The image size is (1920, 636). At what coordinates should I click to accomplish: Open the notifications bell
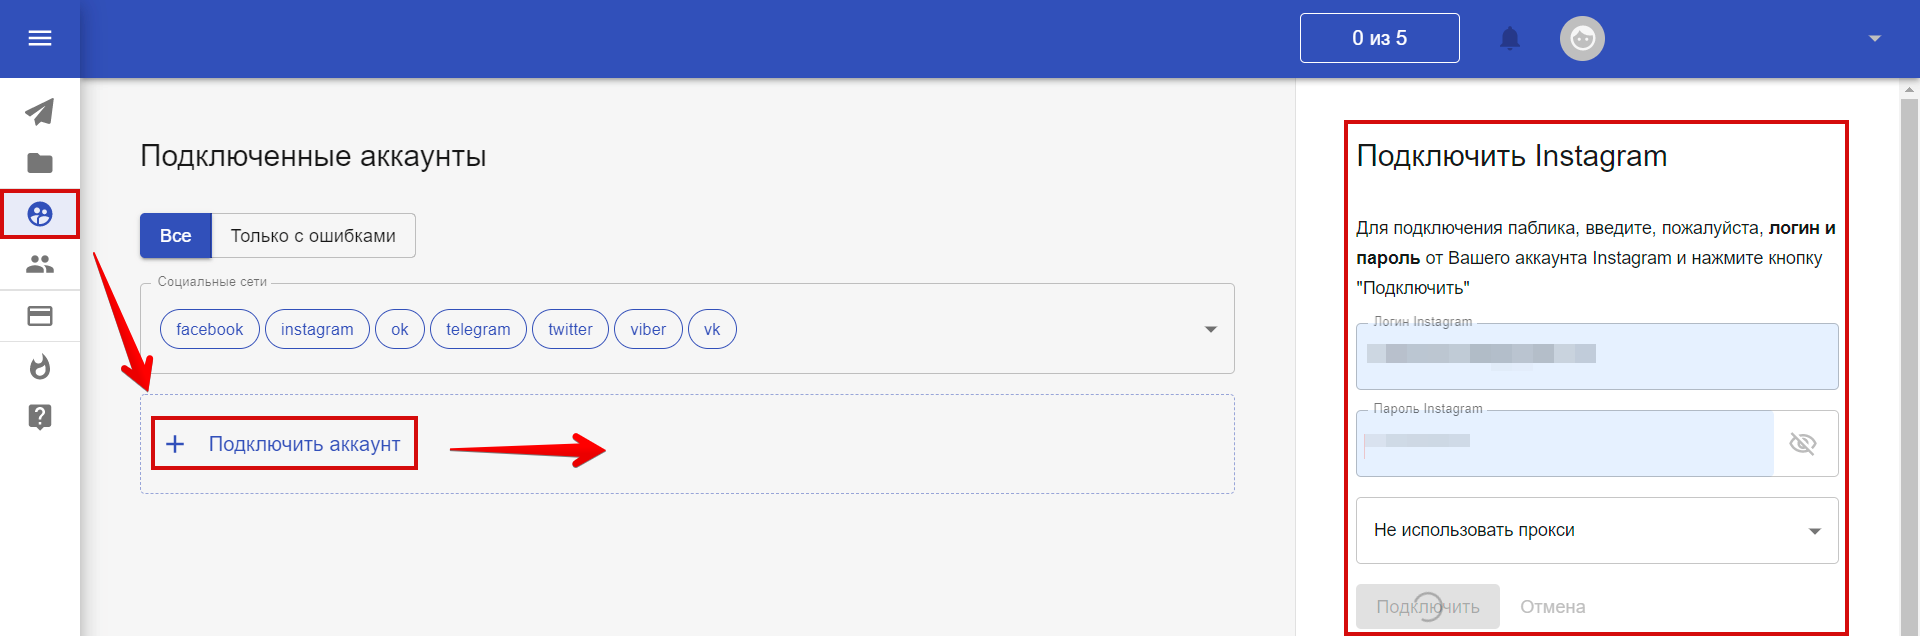point(1510,38)
